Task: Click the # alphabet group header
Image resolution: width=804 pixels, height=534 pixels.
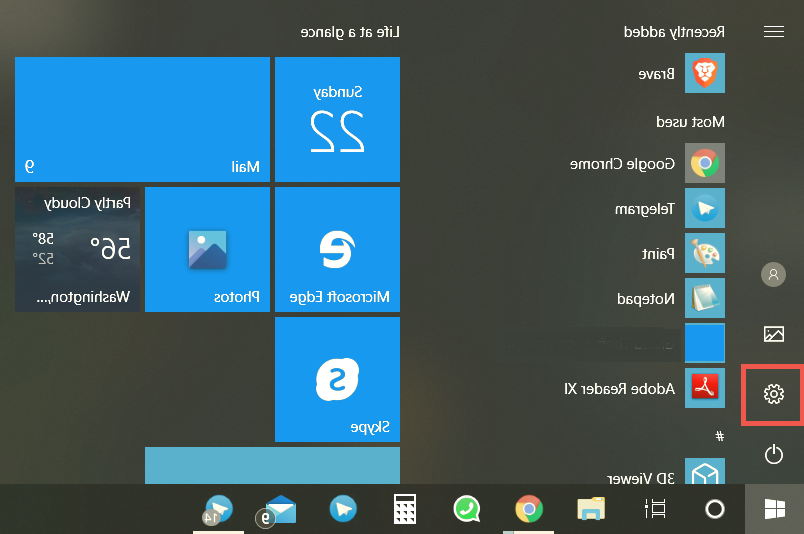Action: 719,436
